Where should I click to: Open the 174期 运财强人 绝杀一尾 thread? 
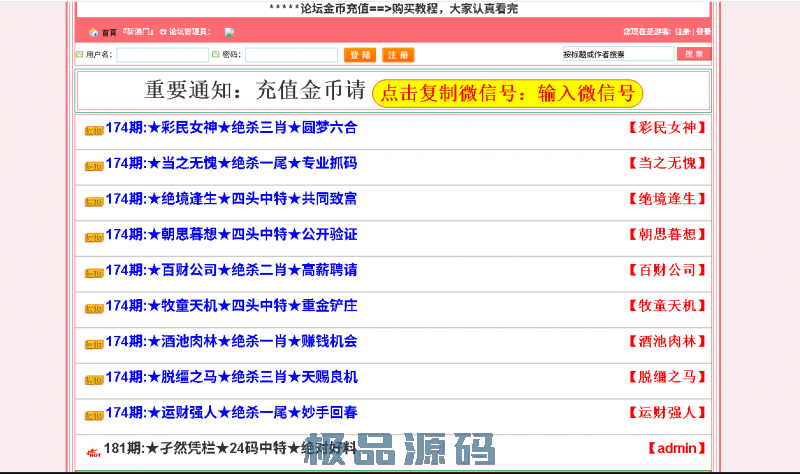231,413
